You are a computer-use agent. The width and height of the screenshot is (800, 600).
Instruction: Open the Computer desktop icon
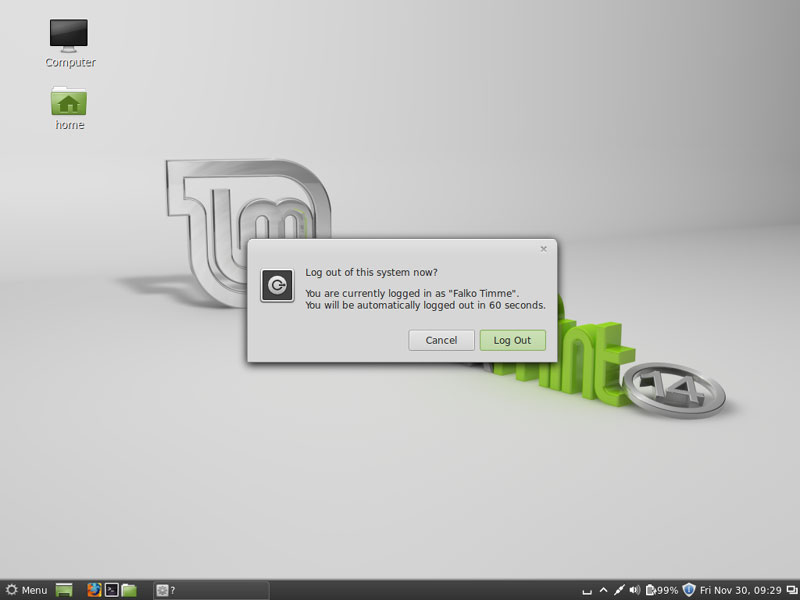pyautogui.click(x=70, y=43)
